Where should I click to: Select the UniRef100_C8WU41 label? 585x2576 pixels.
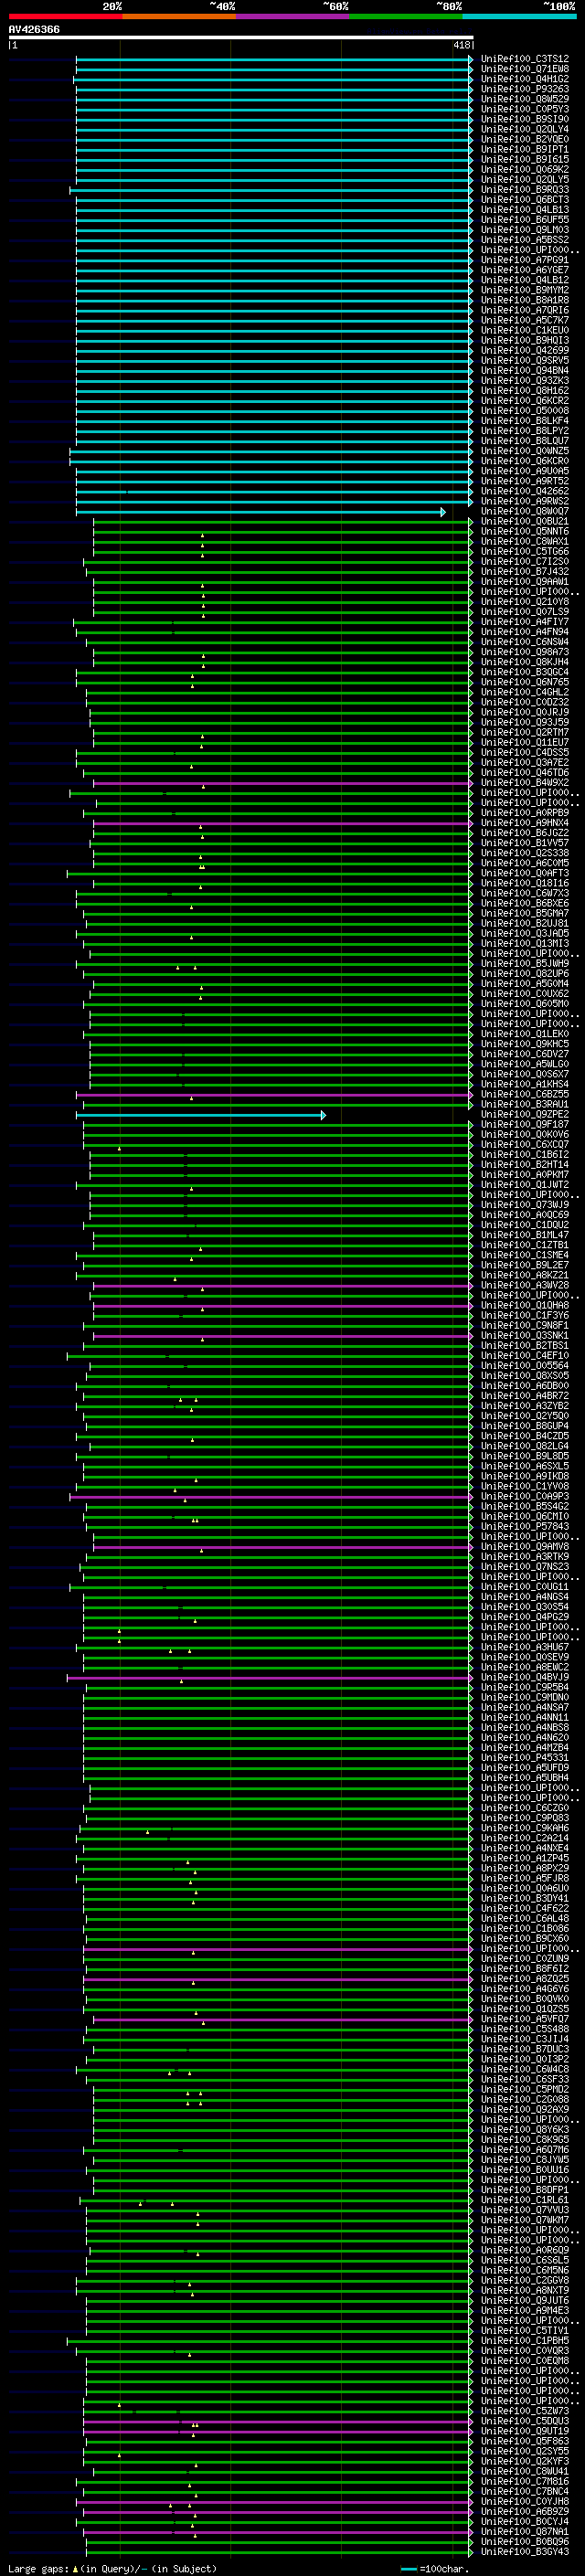tap(524, 2470)
